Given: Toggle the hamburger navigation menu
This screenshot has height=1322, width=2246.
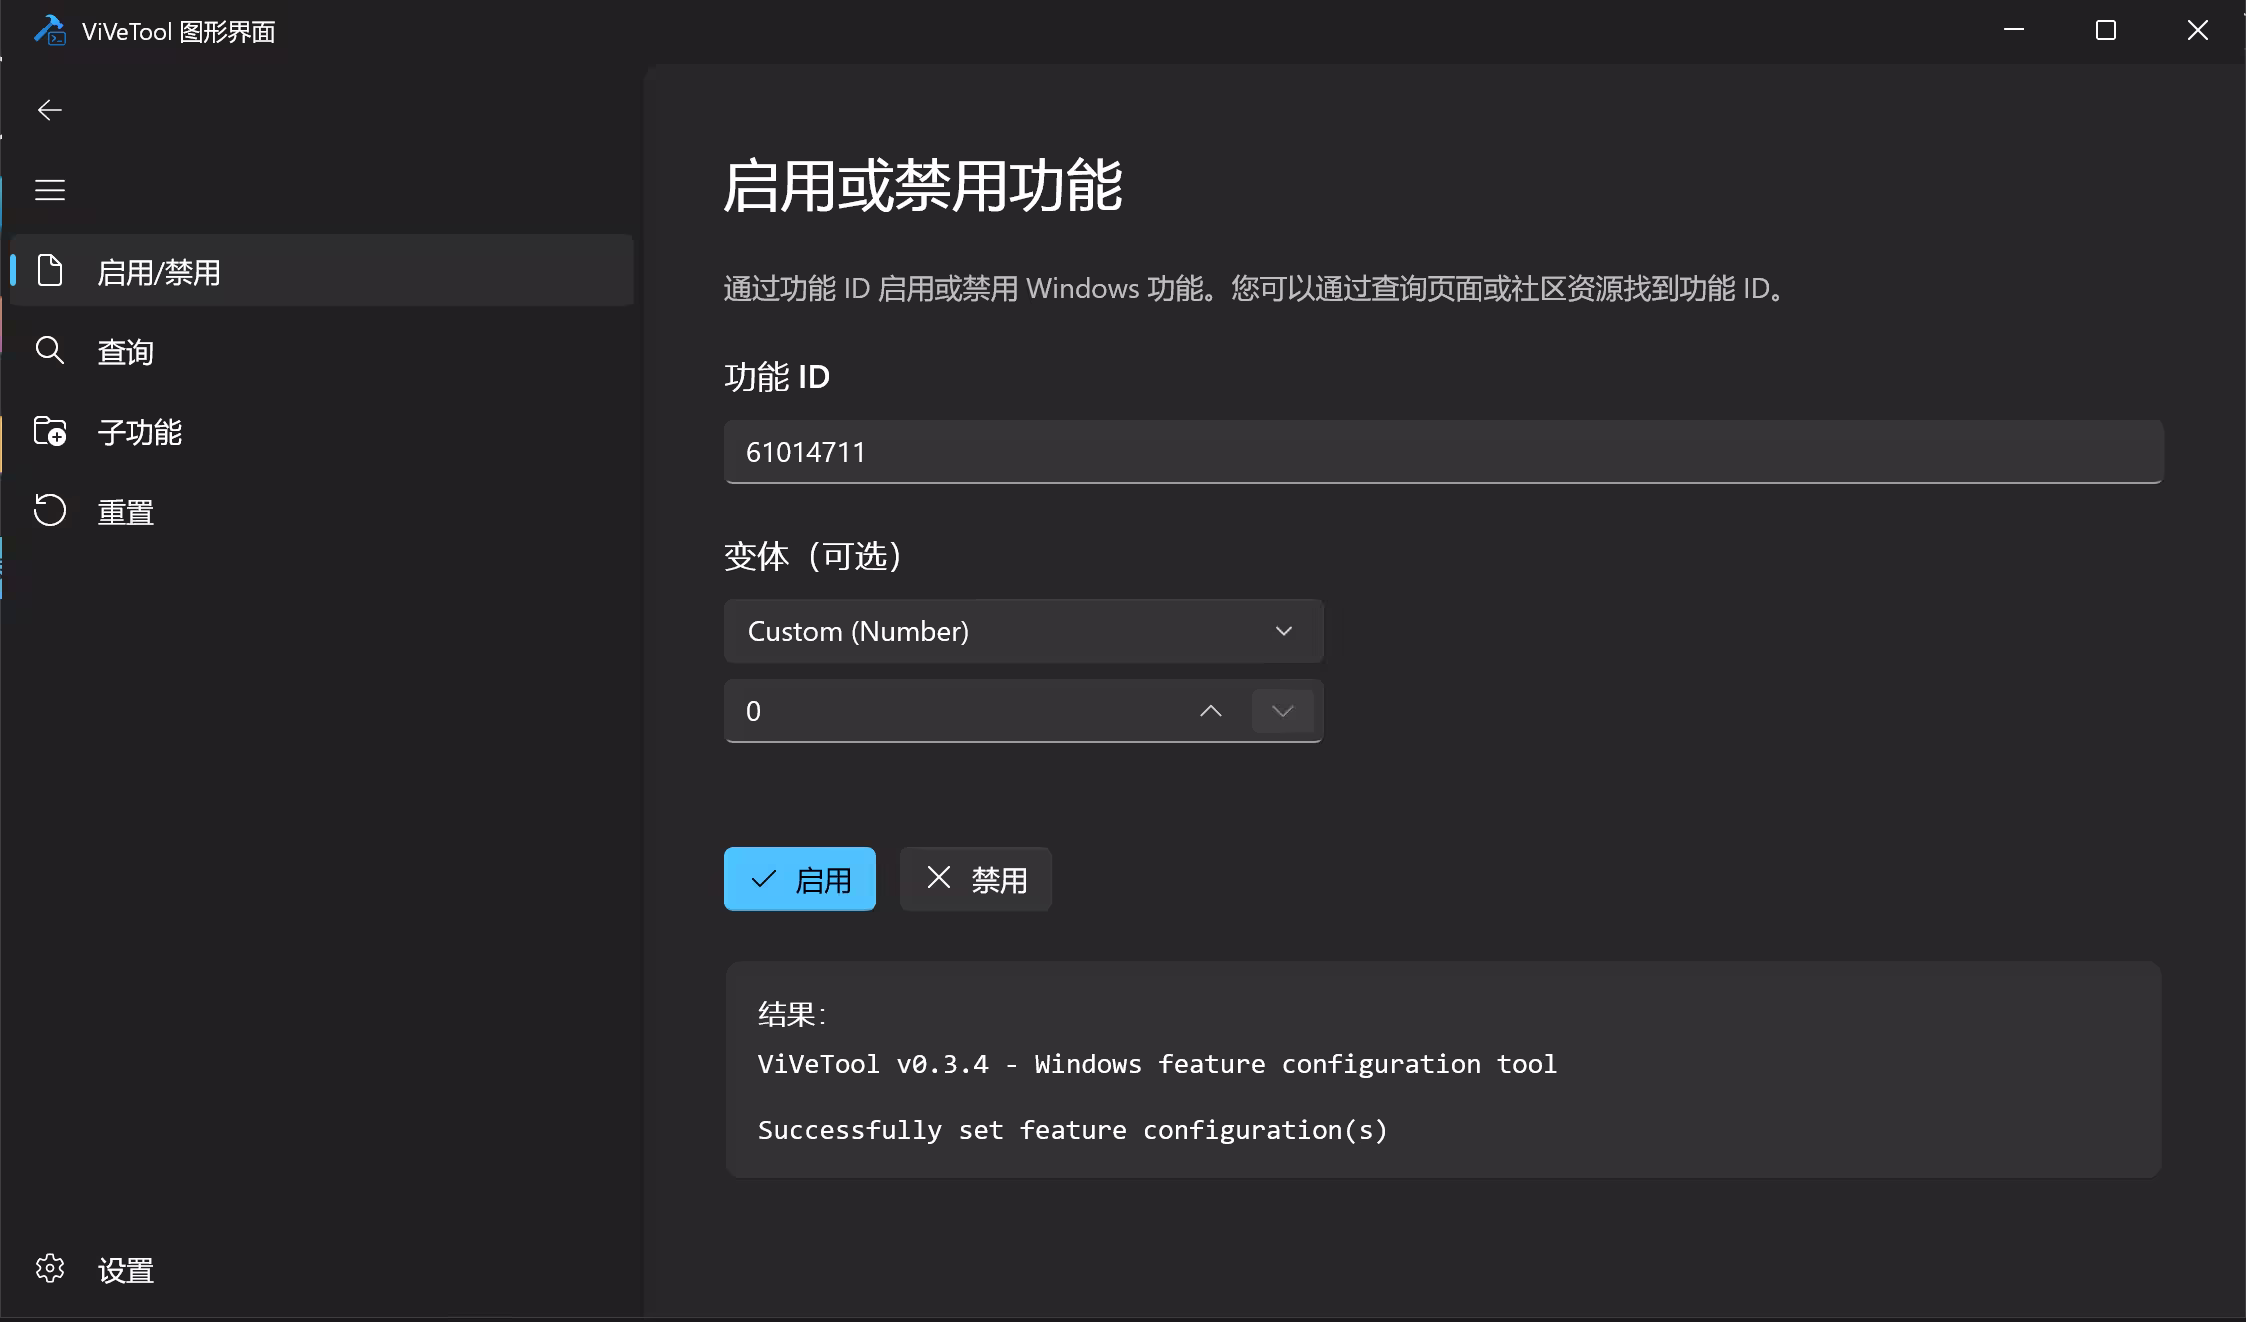Looking at the screenshot, I should pyautogui.click(x=49, y=190).
